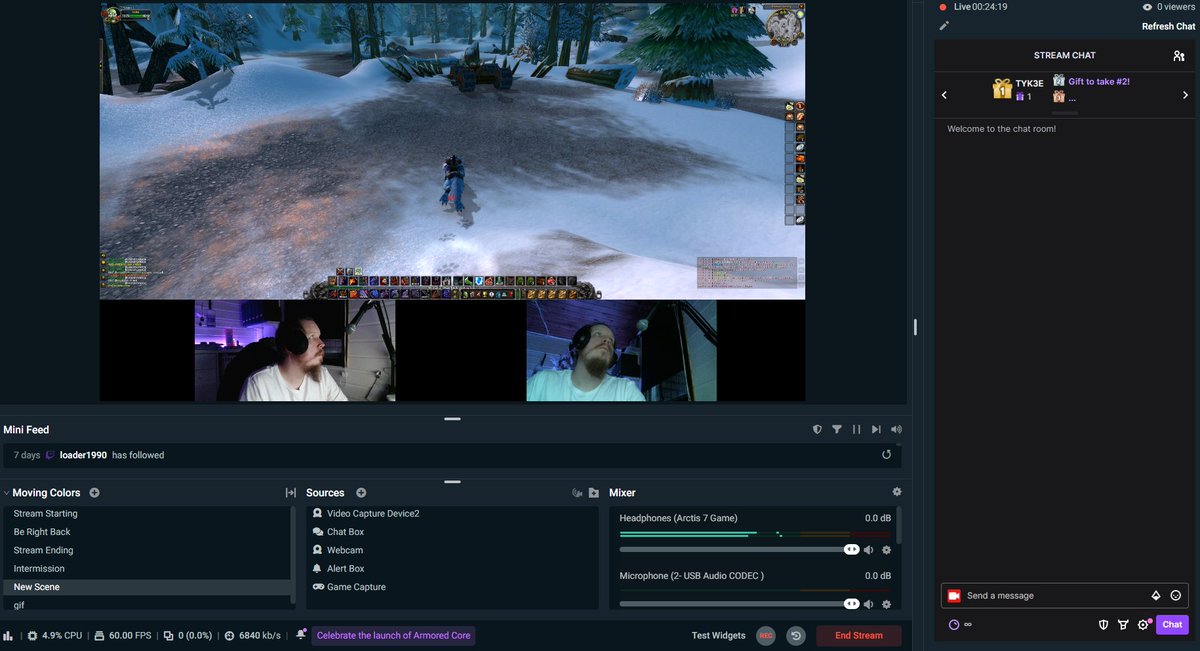Mute the Microphone USB Audio CODEC
This screenshot has width=1200, height=651.
[x=869, y=604]
